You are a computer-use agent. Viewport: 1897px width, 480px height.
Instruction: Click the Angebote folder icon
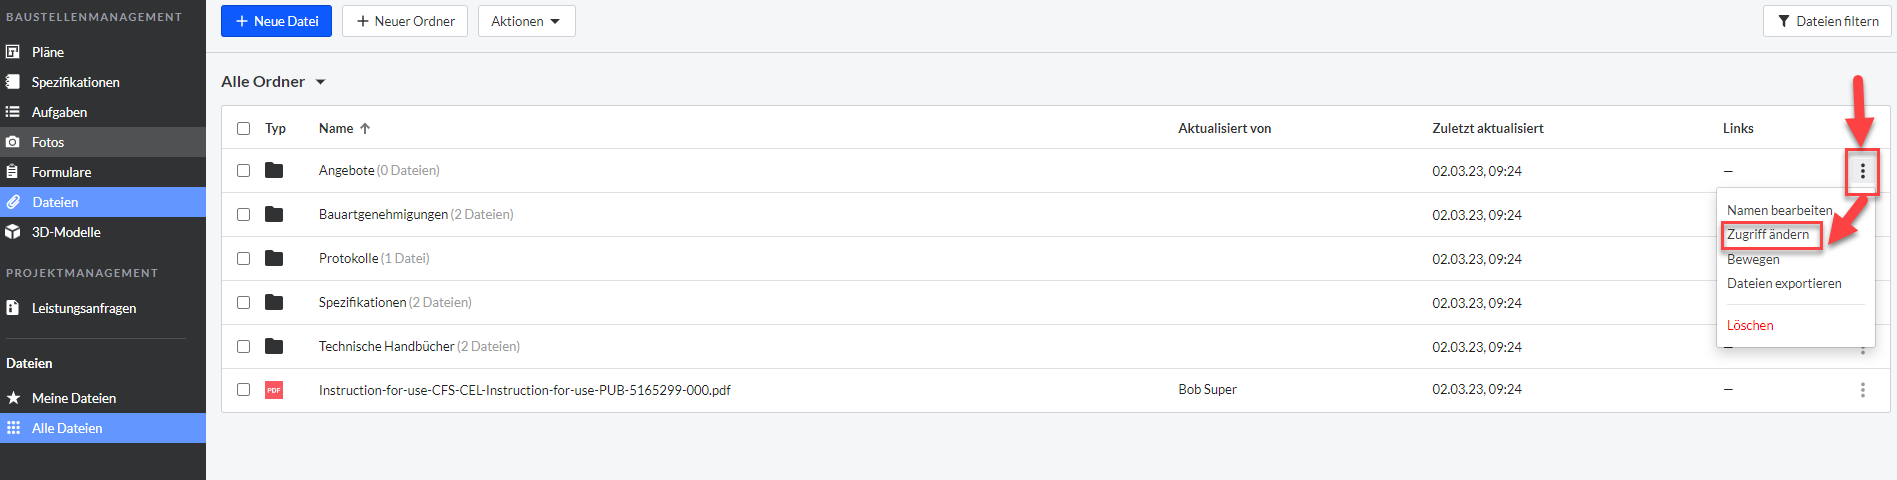(x=274, y=170)
